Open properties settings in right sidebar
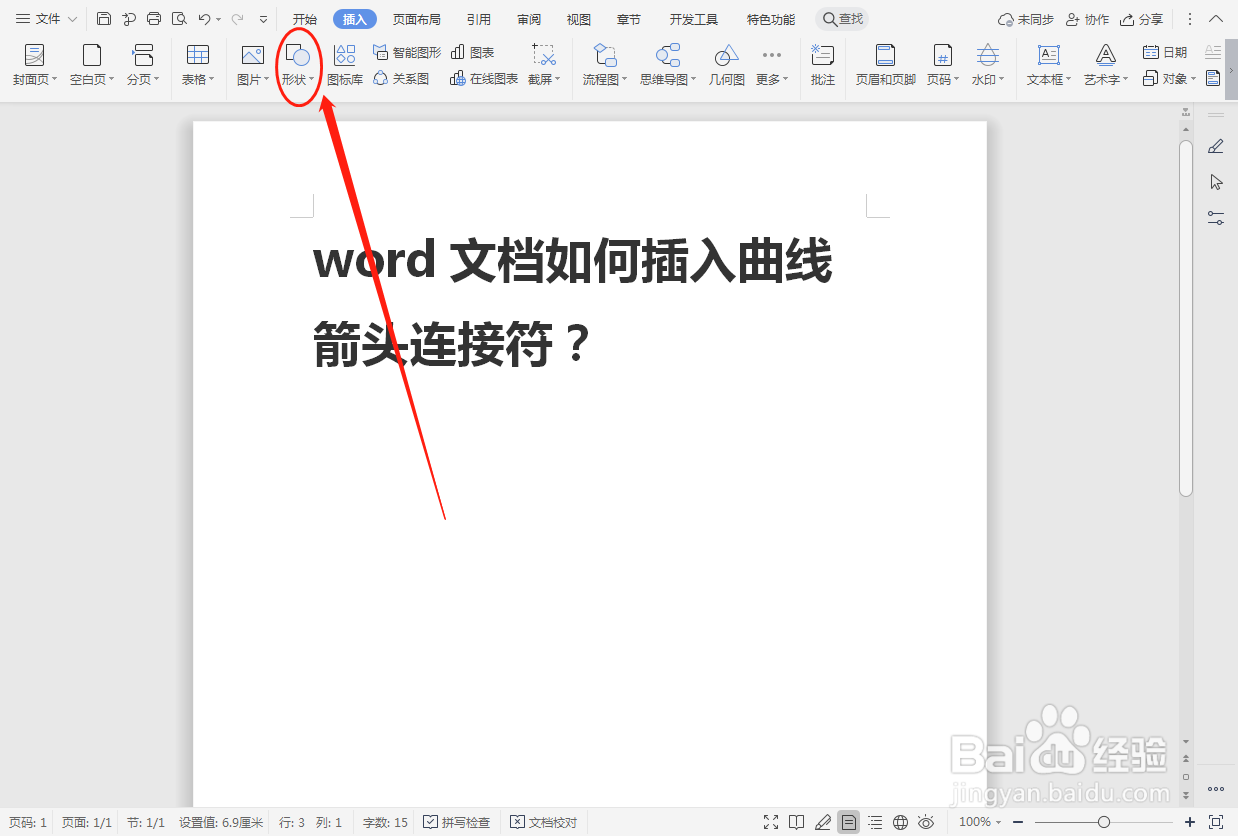 (x=1216, y=217)
